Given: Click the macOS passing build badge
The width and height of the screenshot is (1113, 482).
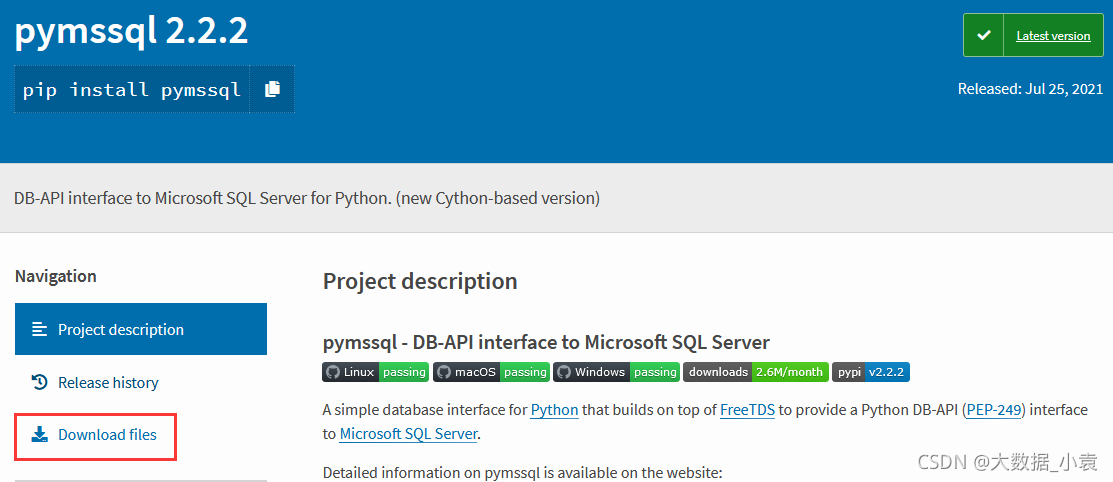Looking at the screenshot, I should 491,372.
